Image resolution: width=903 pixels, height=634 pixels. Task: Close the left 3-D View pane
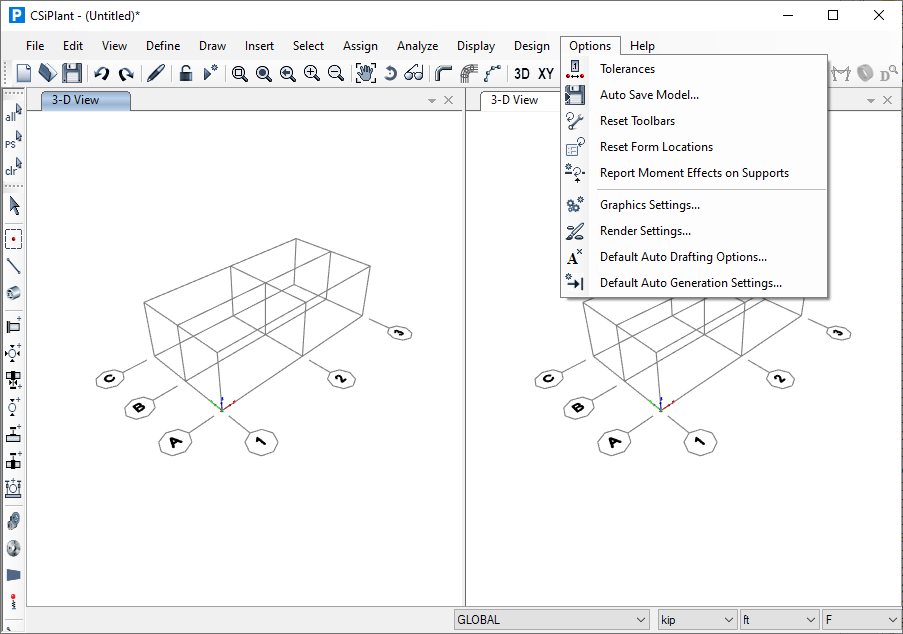[x=449, y=100]
